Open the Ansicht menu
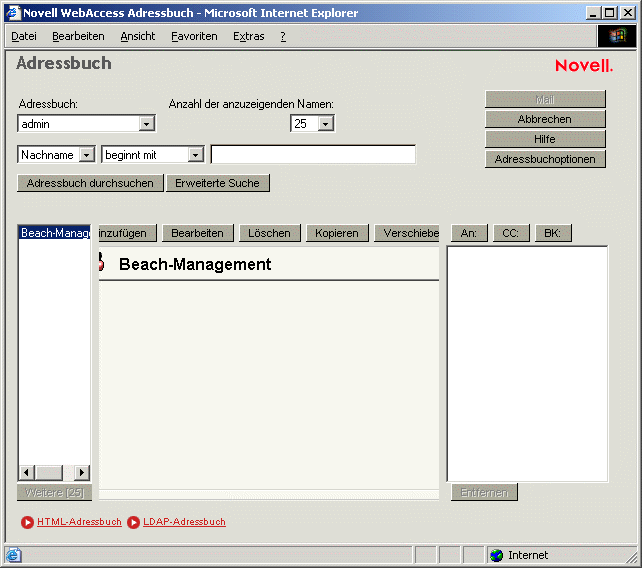The height and width of the screenshot is (568, 642). click(x=138, y=36)
